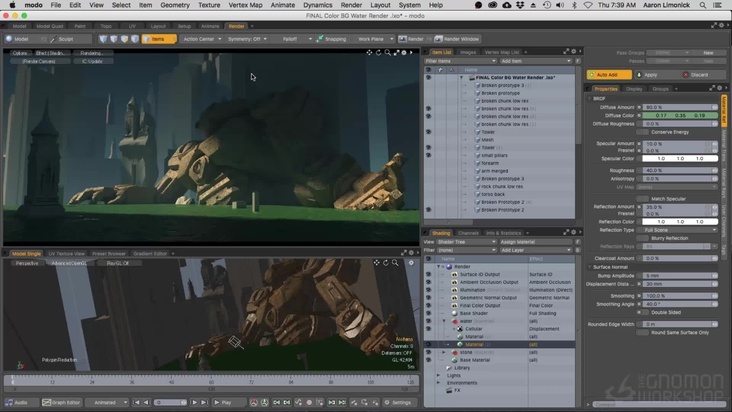Click the Assign Material button
The image size is (732, 412).
pos(535,242)
